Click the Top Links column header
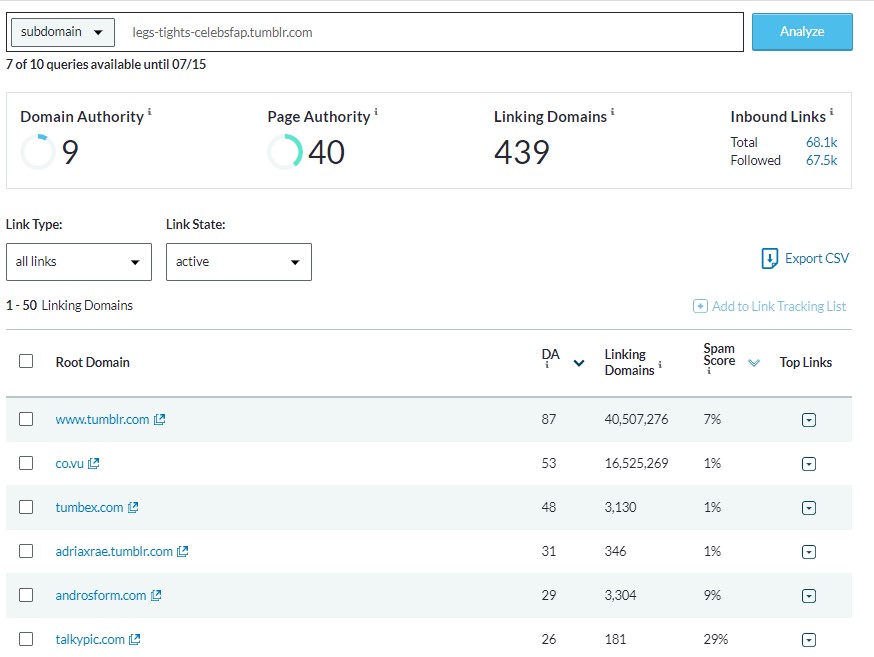Viewport: 874px width, 657px height. (805, 362)
